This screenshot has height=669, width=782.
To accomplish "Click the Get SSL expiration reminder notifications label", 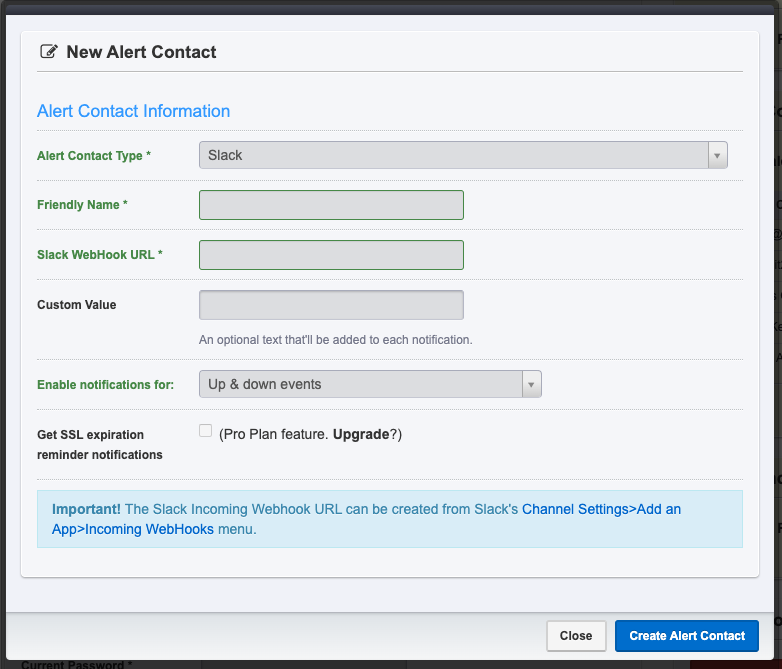I will [99, 445].
